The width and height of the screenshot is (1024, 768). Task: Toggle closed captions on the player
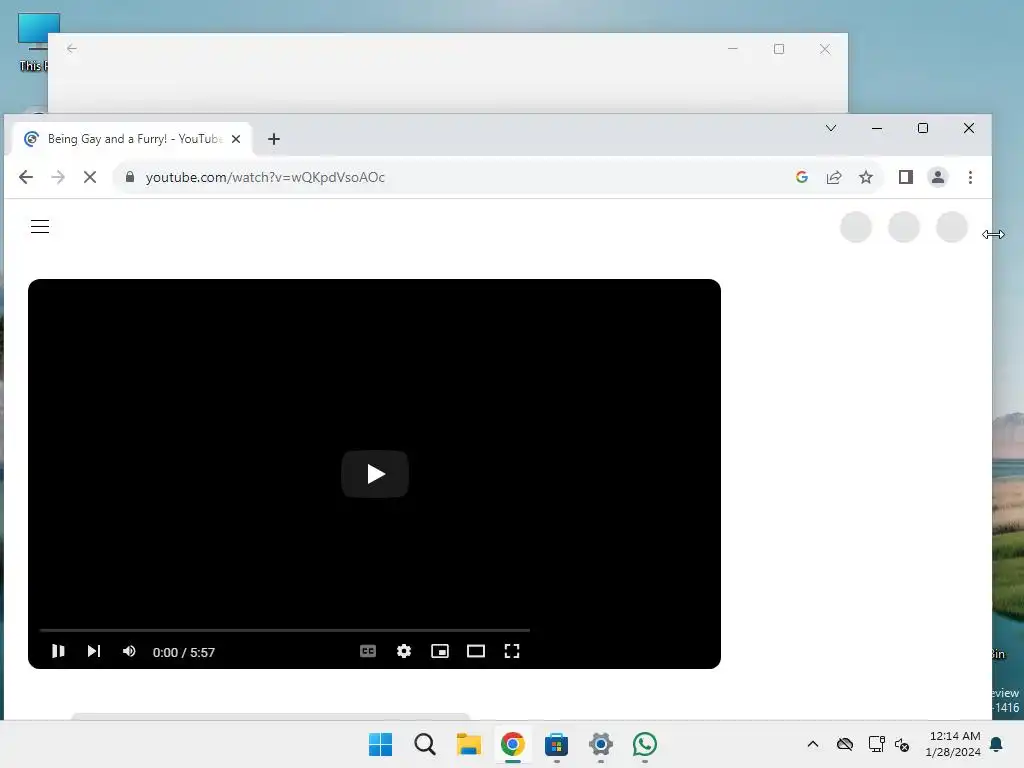pos(368,651)
